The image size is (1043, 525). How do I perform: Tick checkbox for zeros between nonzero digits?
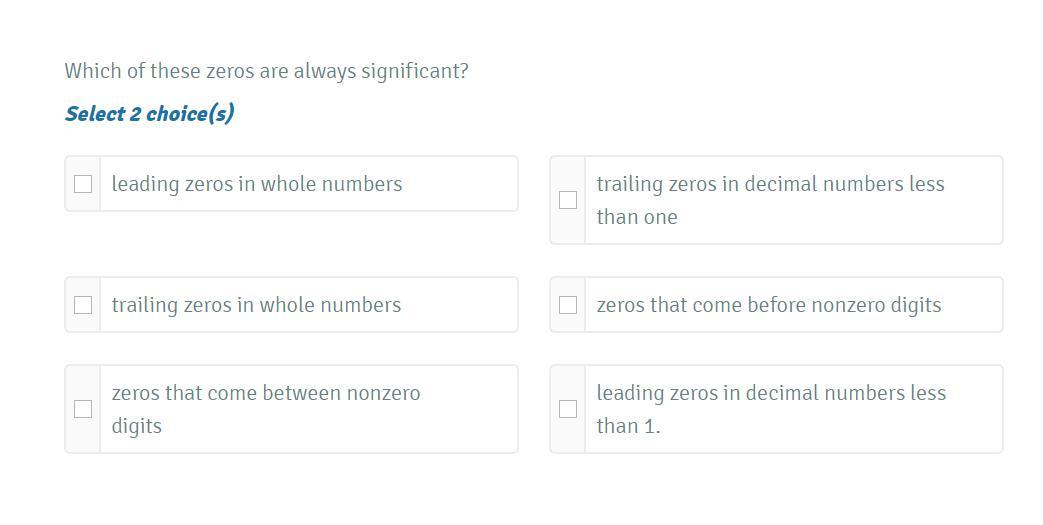83,409
